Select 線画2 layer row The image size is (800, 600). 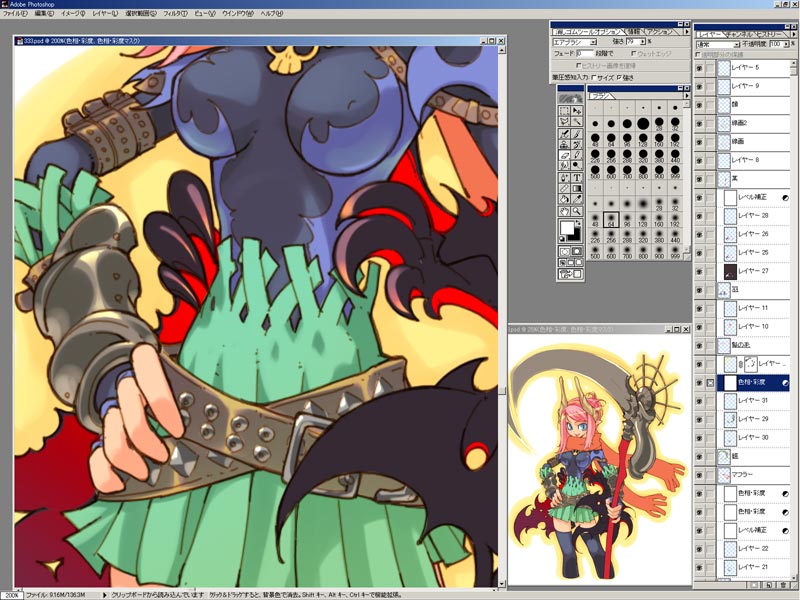(753, 123)
